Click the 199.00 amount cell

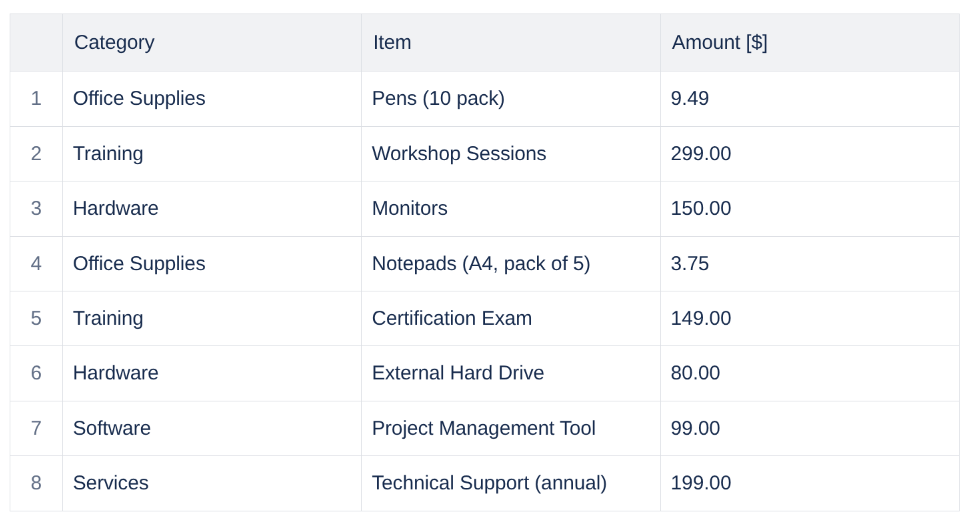coord(701,483)
